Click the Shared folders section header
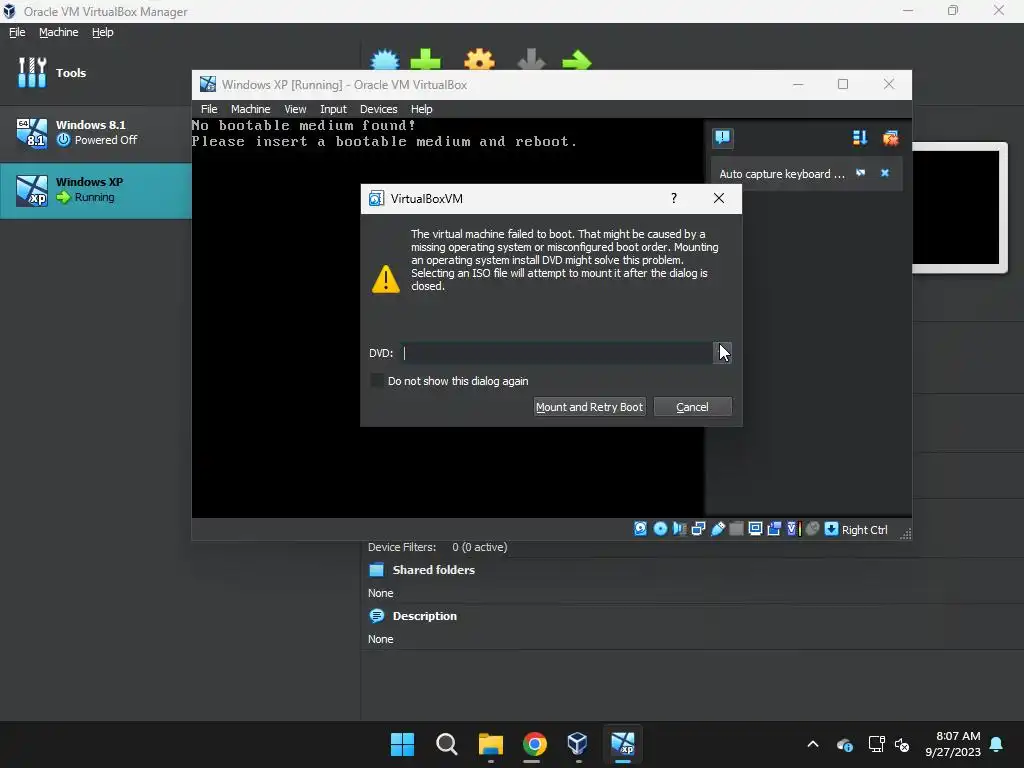Image resolution: width=1024 pixels, height=768 pixels. pos(433,569)
